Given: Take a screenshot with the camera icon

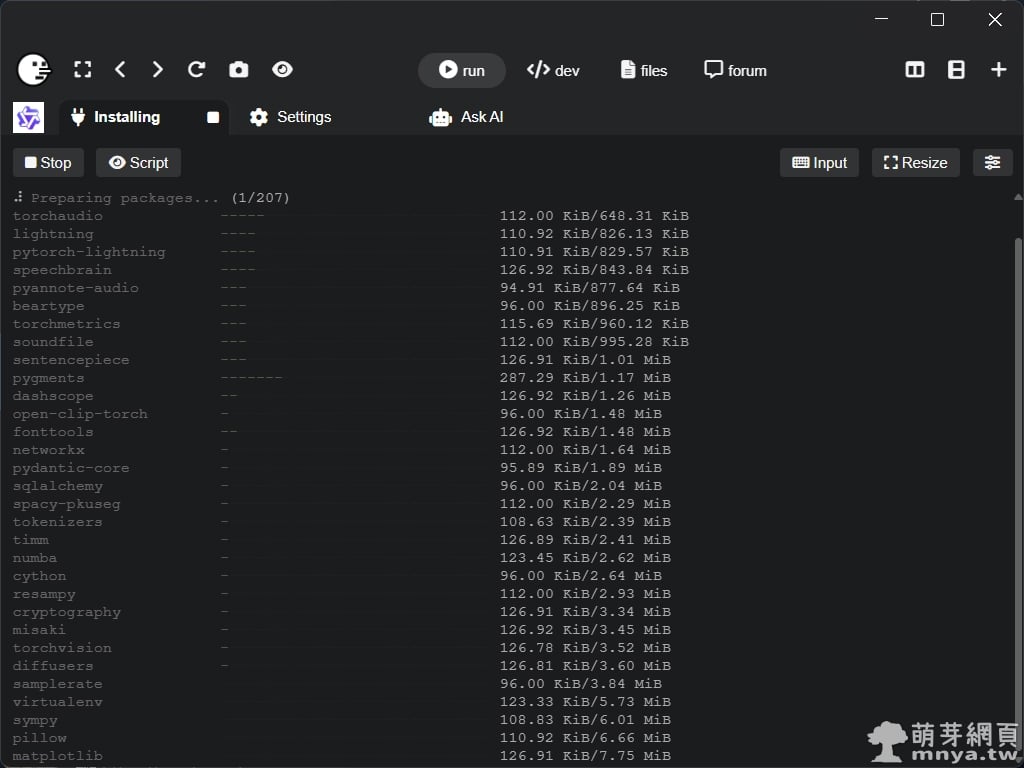Looking at the screenshot, I should pos(238,70).
